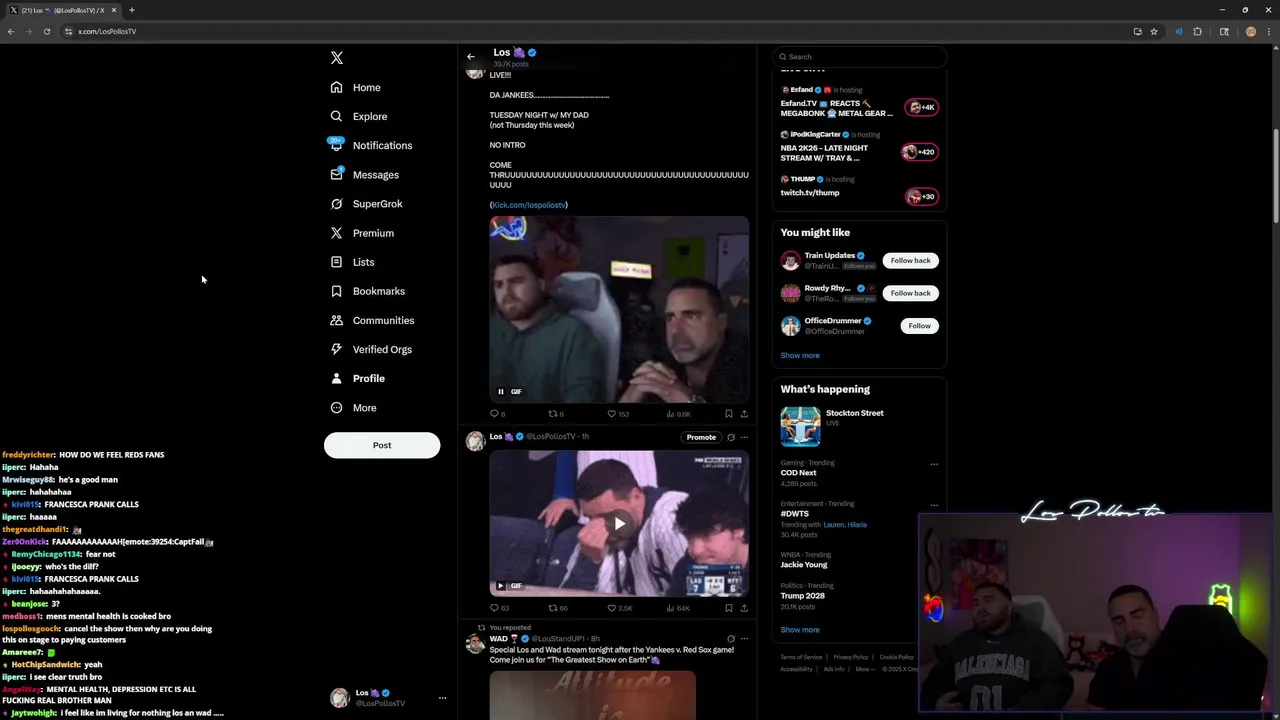The width and height of the screenshot is (1280, 720).
Task: Open COD Next trending topic
Action: pos(799,473)
